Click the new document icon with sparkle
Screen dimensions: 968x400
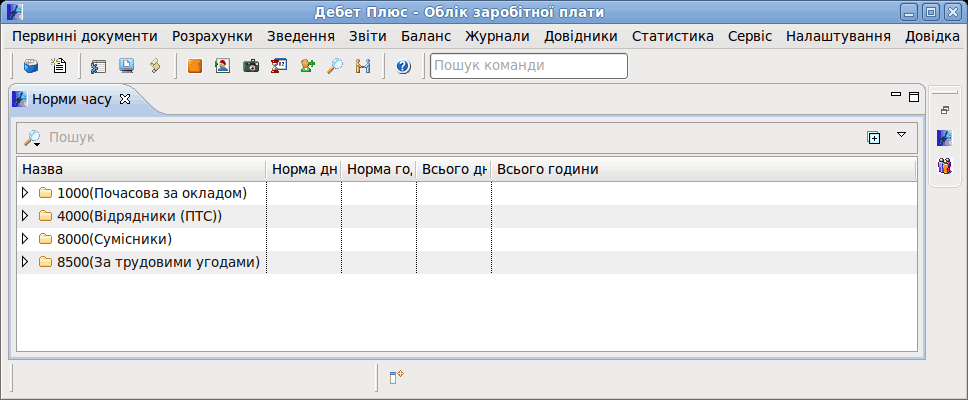pos(59,66)
